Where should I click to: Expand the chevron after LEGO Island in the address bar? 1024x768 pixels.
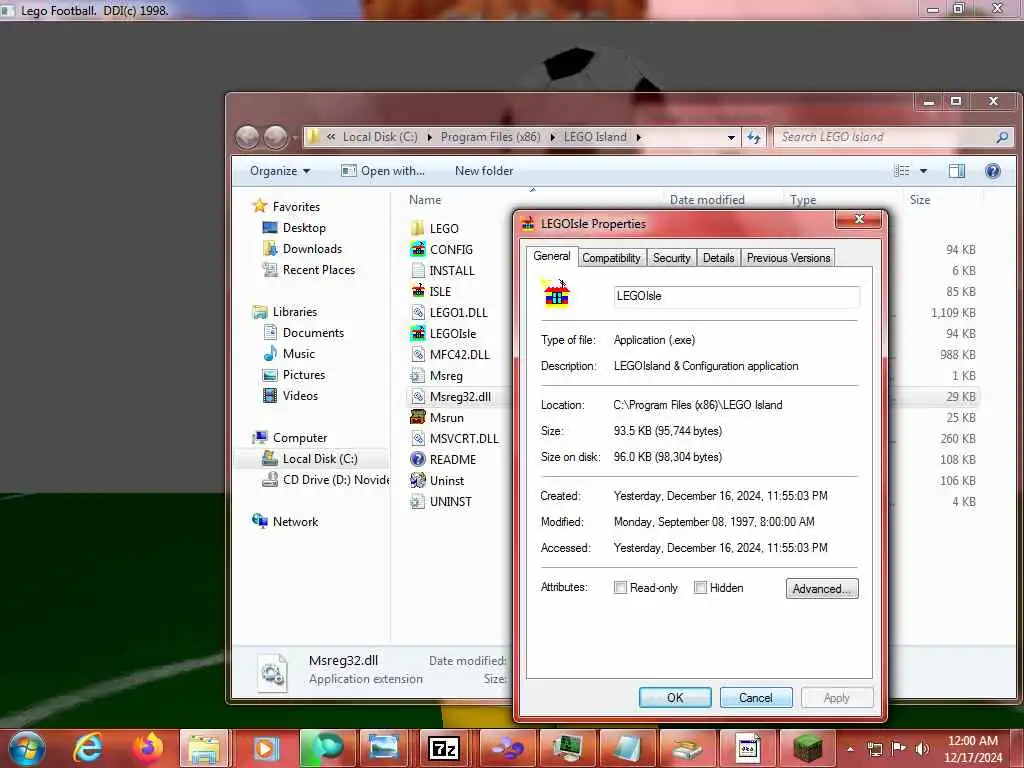pyautogui.click(x=639, y=137)
